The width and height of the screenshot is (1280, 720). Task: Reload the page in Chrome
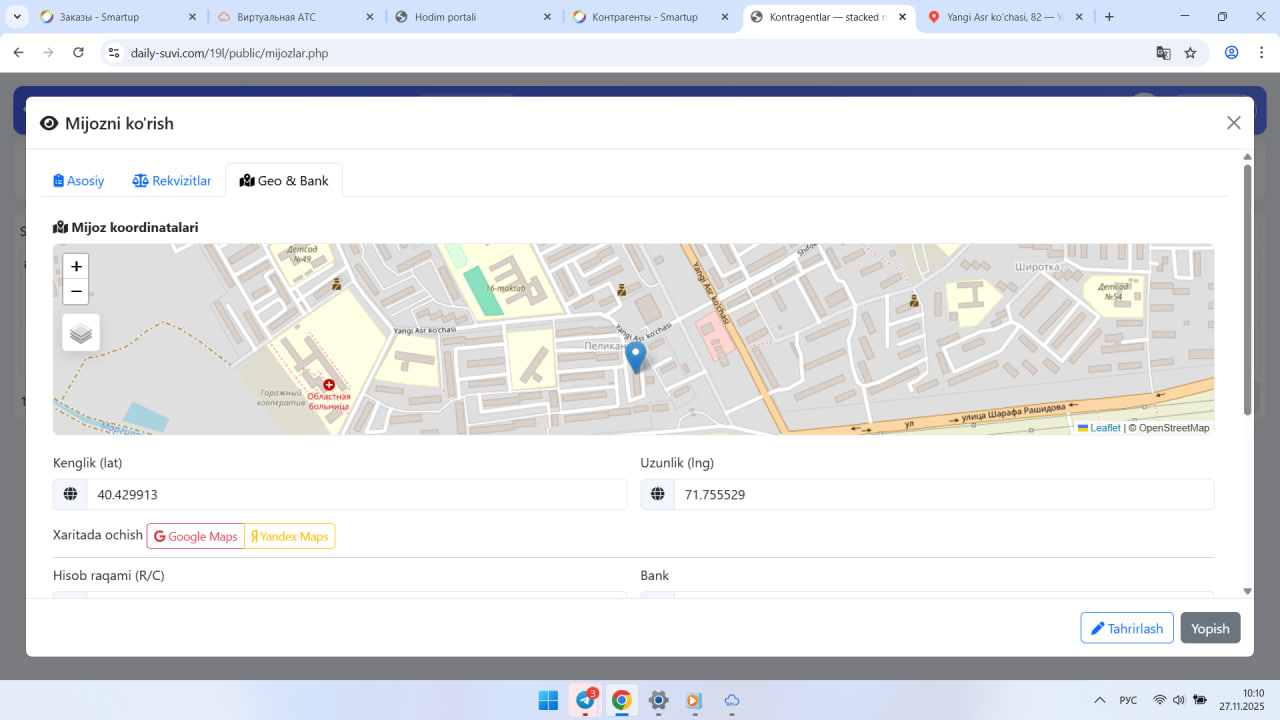(79, 53)
